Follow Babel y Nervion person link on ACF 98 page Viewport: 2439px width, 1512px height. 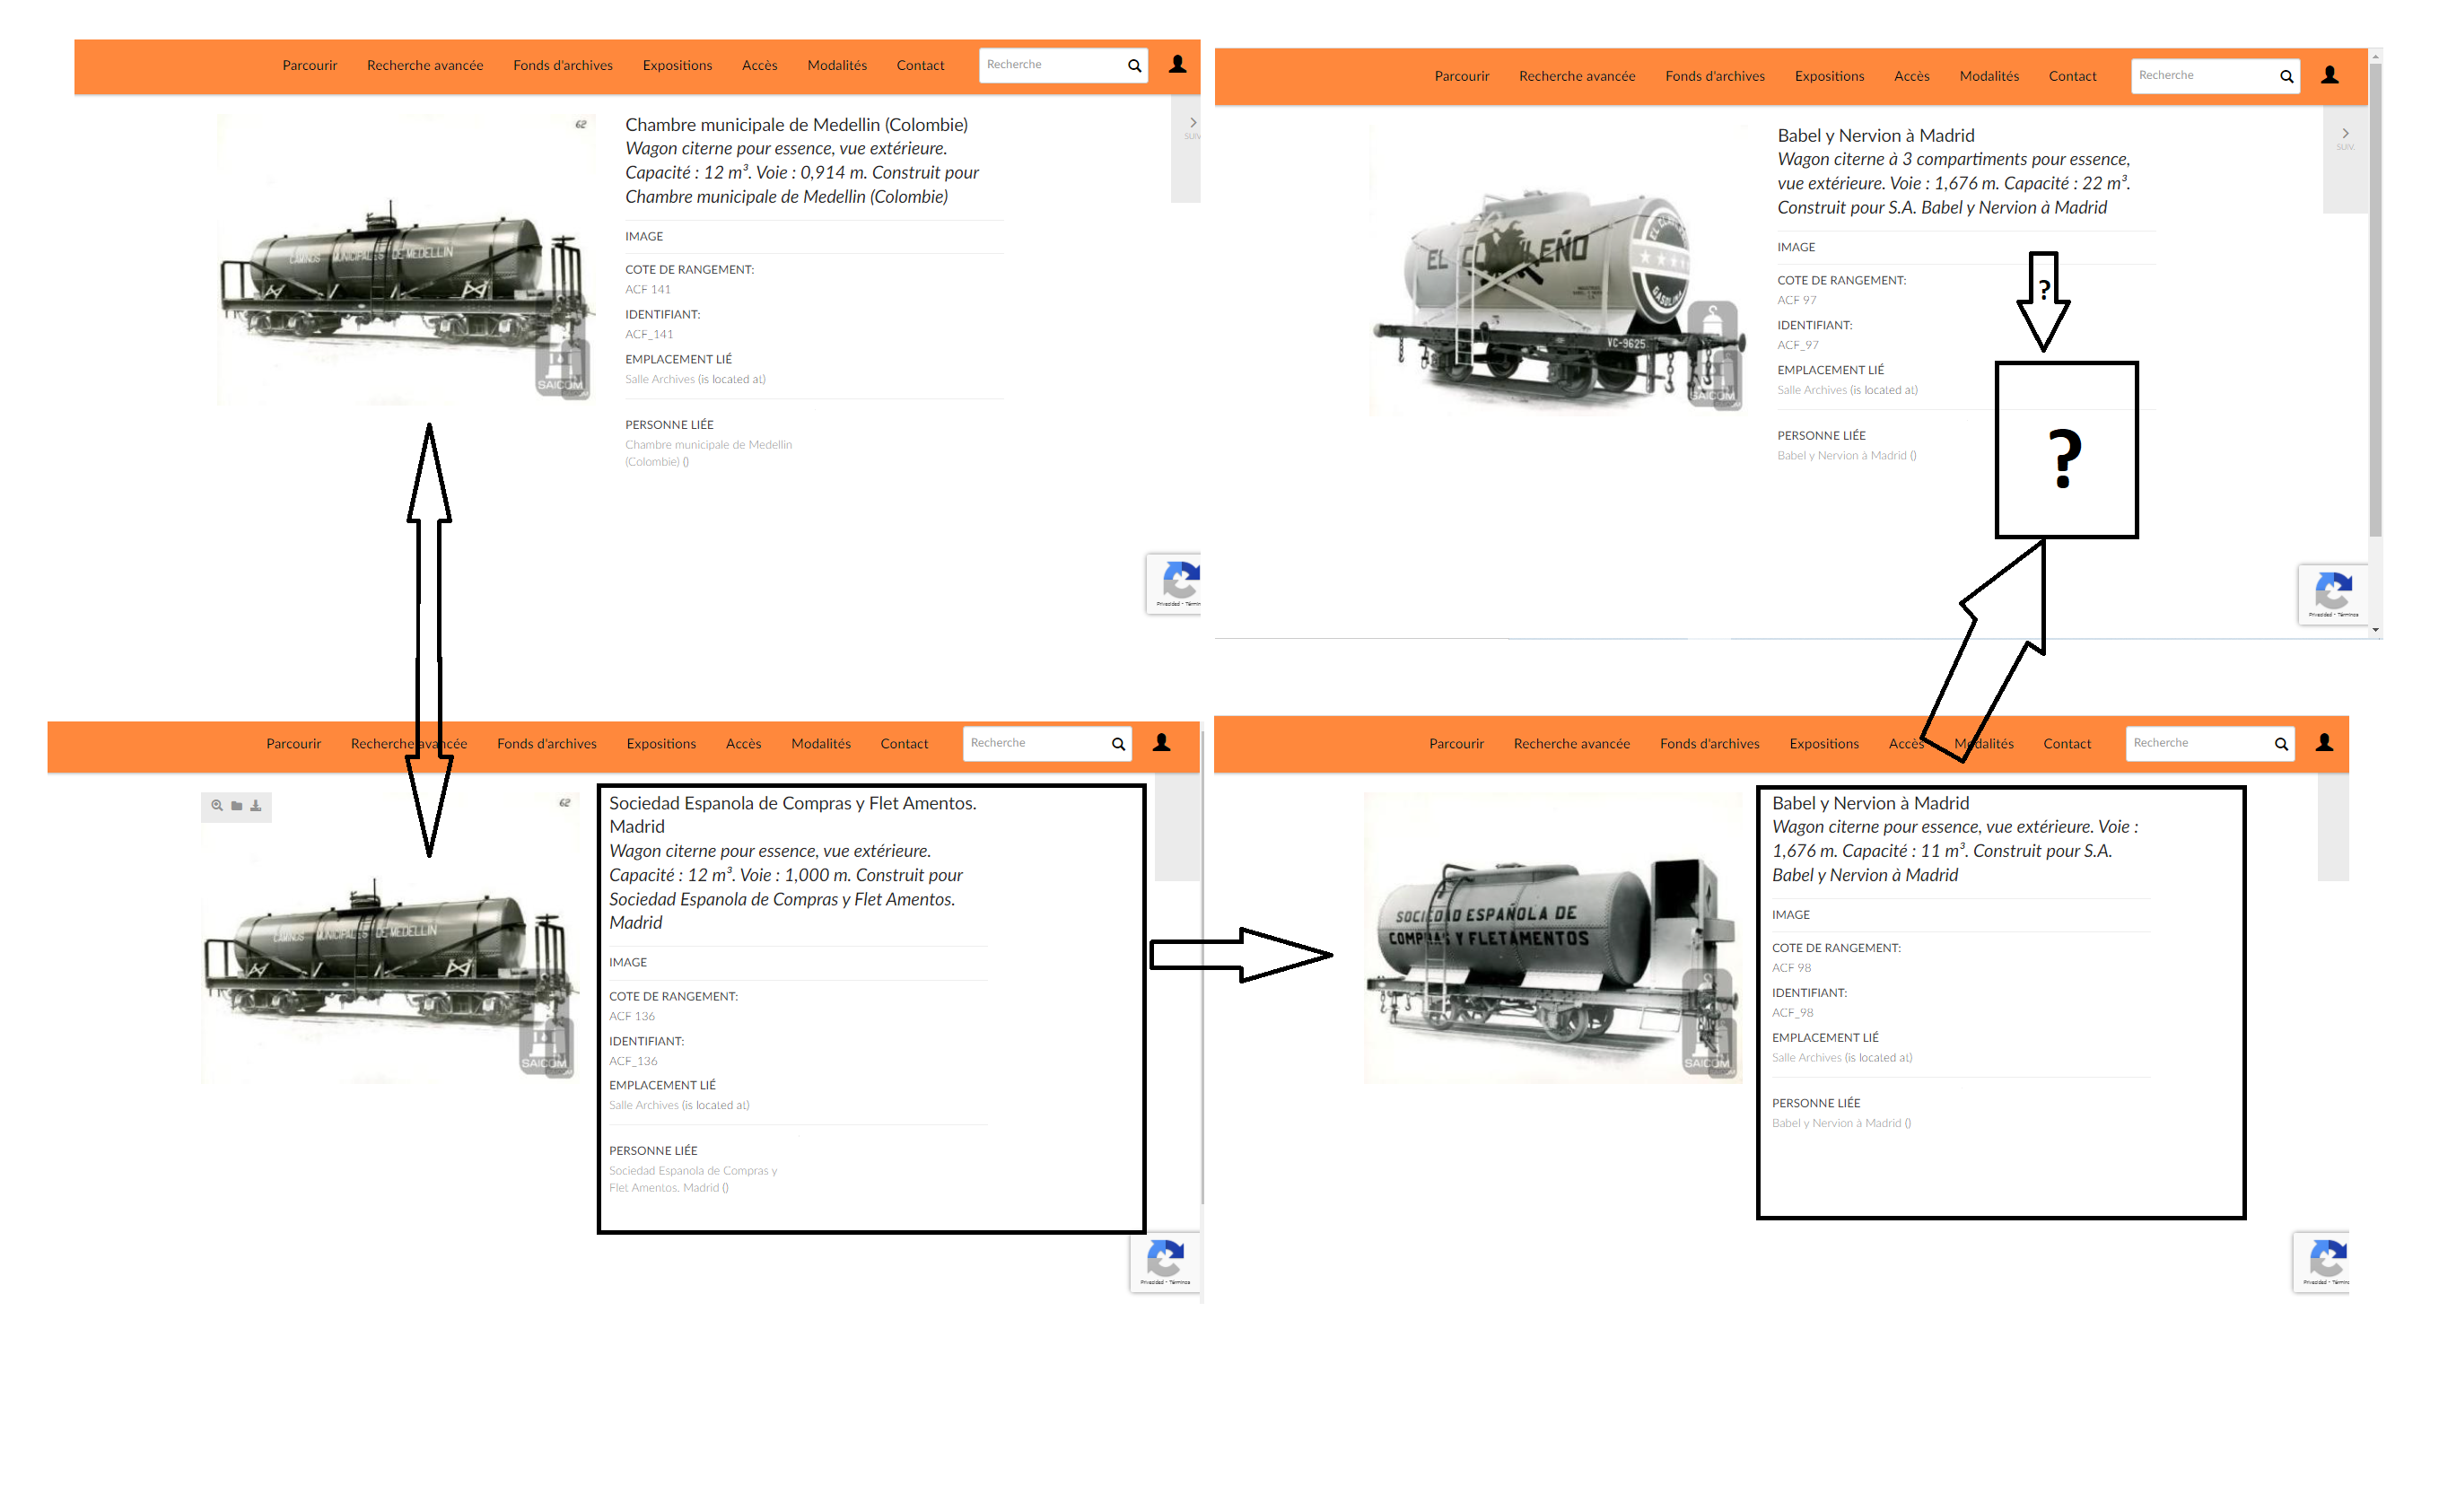(1837, 1125)
